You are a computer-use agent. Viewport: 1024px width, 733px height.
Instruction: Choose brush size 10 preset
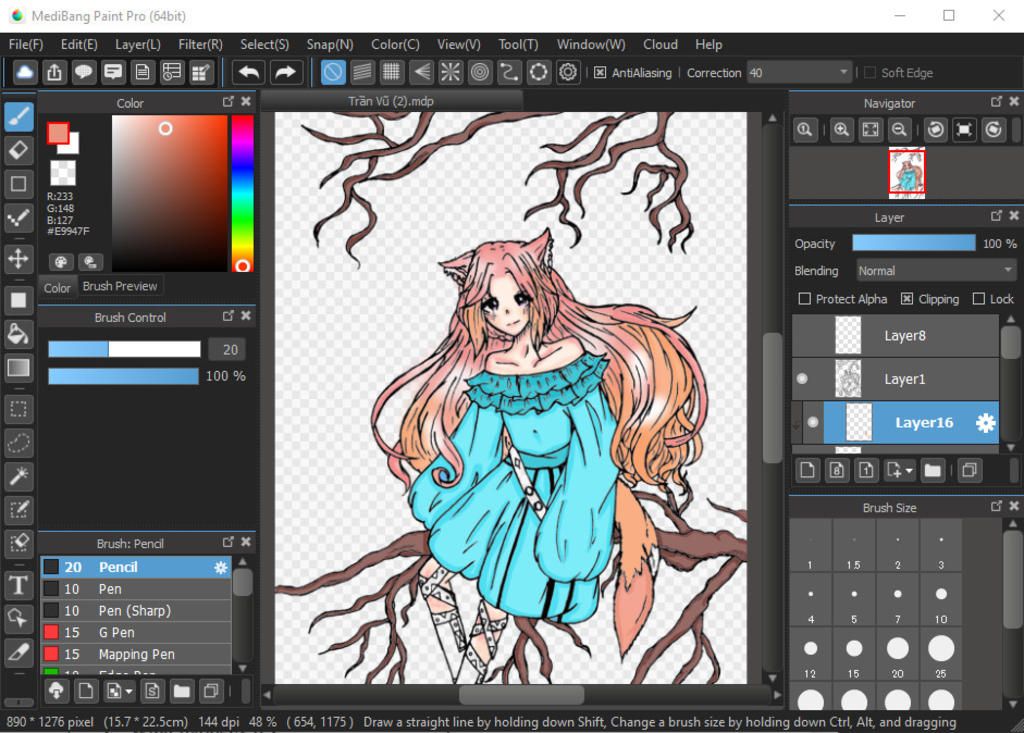pyautogui.click(x=941, y=600)
